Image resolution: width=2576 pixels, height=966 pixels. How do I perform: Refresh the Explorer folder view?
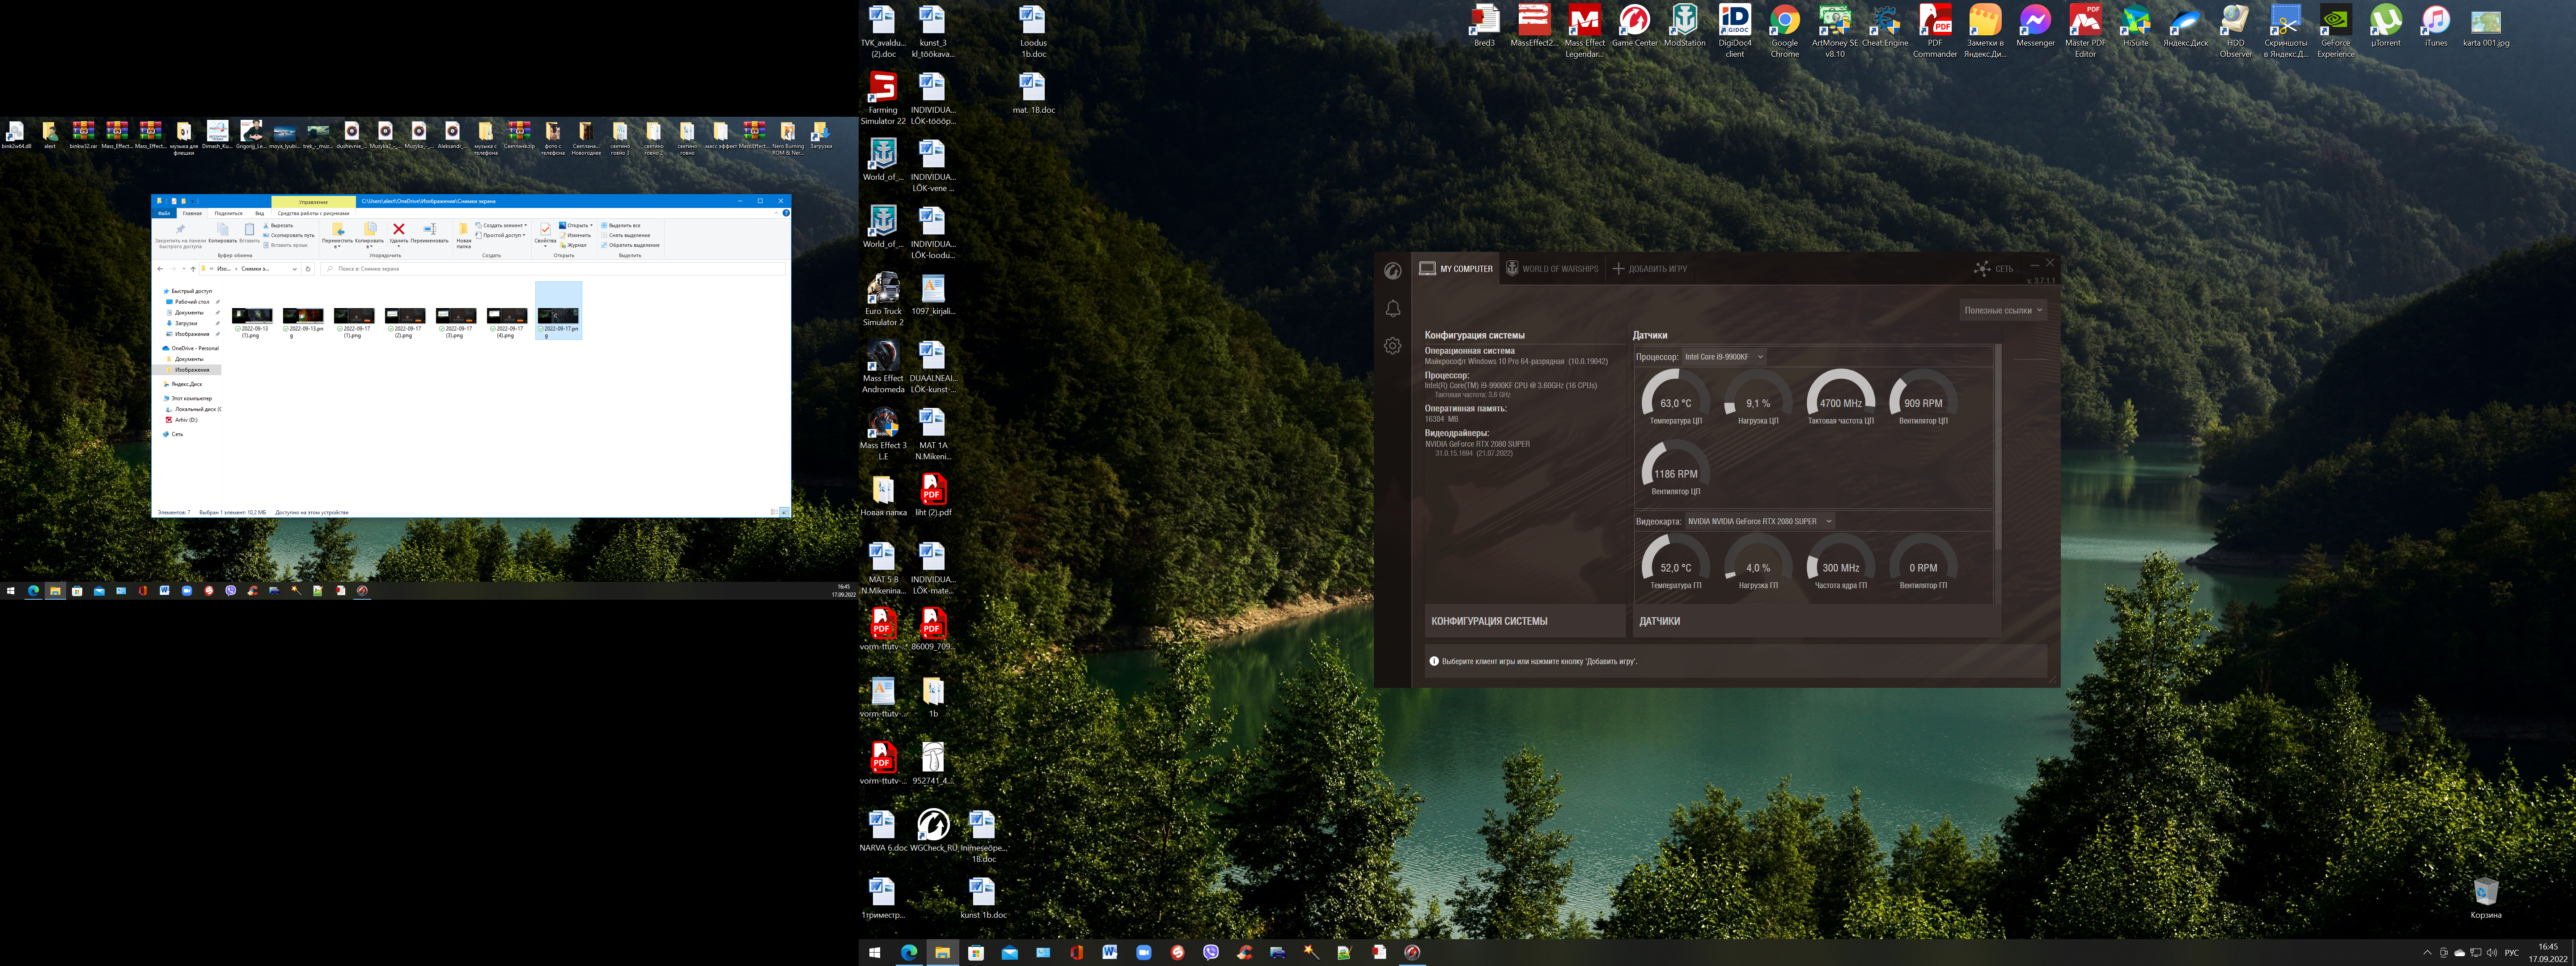click(308, 269)
